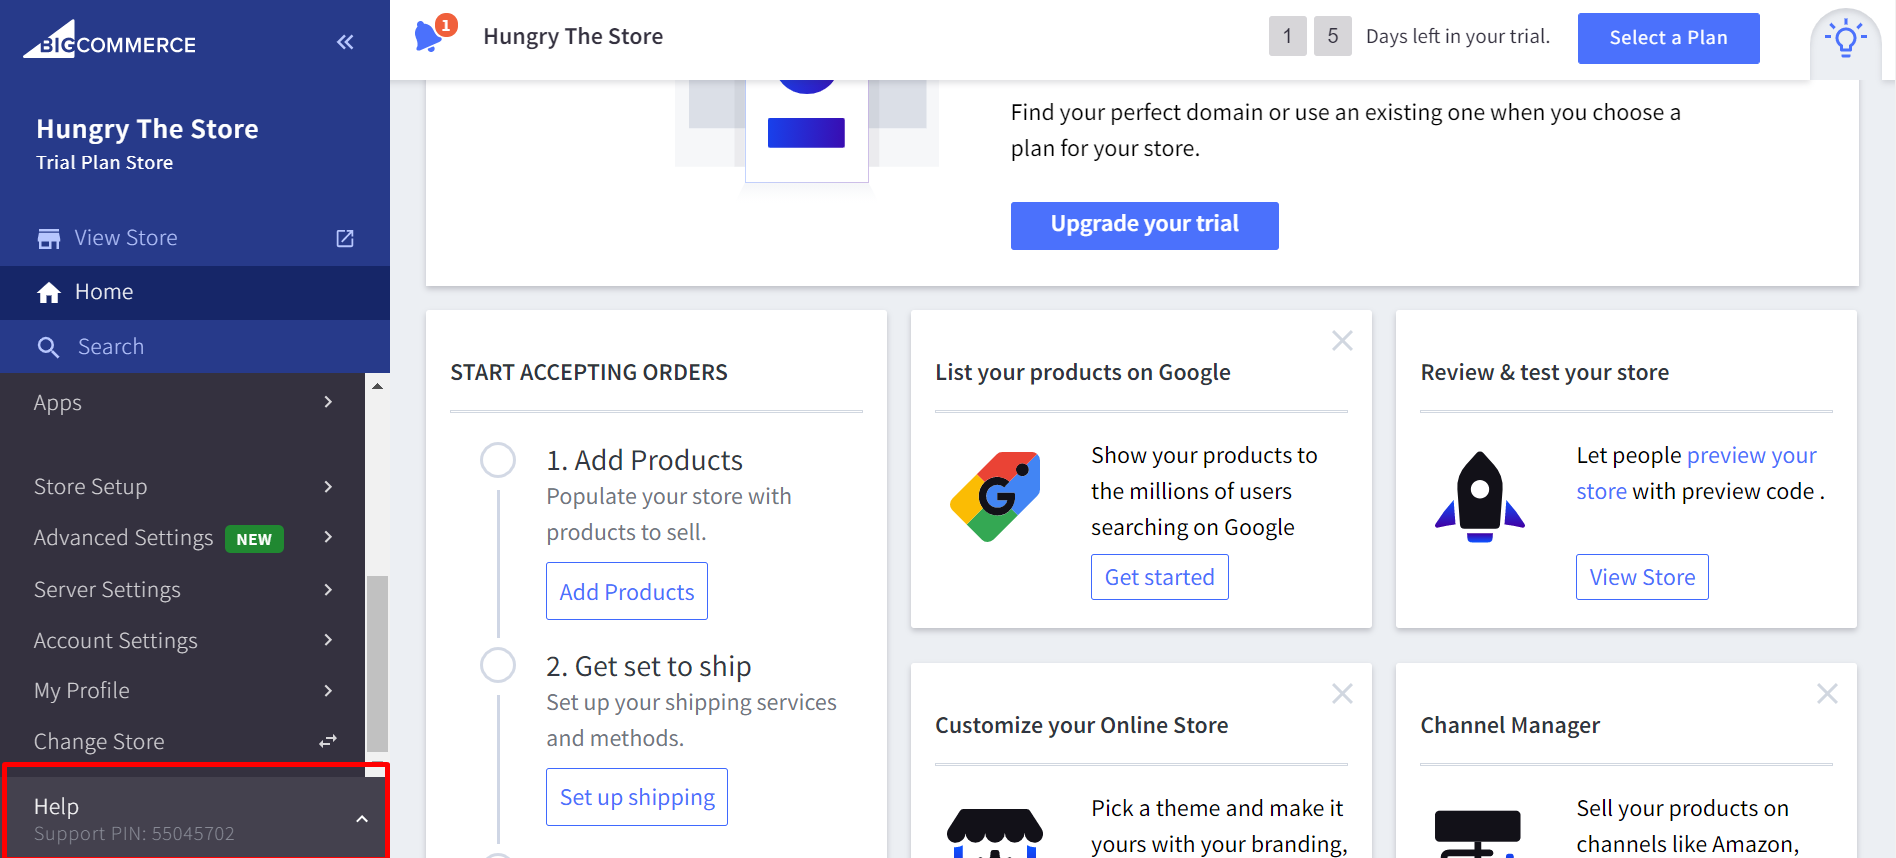Click the Upgrade your trial button
The height and width of the screenshot is (858, 1896).
tap(1144, 225)
